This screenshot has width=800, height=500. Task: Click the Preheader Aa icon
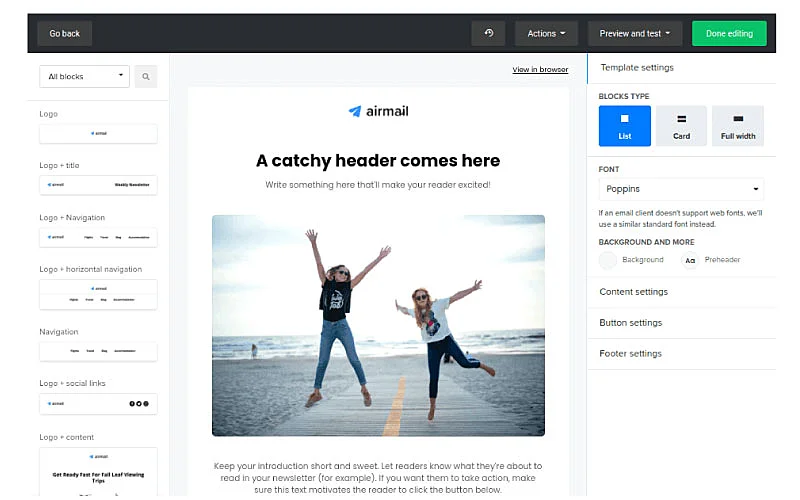click(x=690, y=260)
